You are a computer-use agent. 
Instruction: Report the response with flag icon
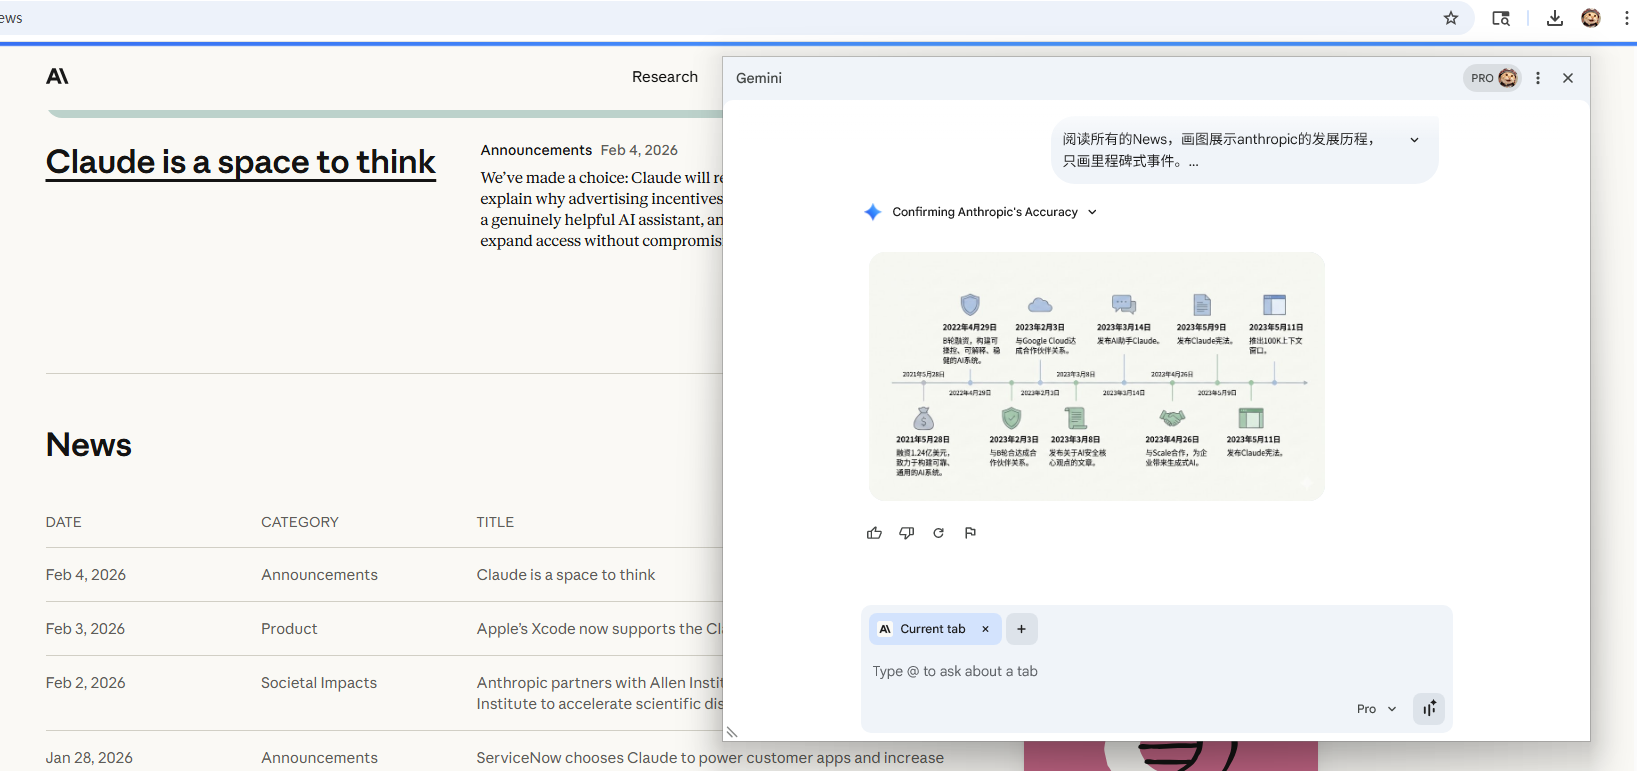970,533
